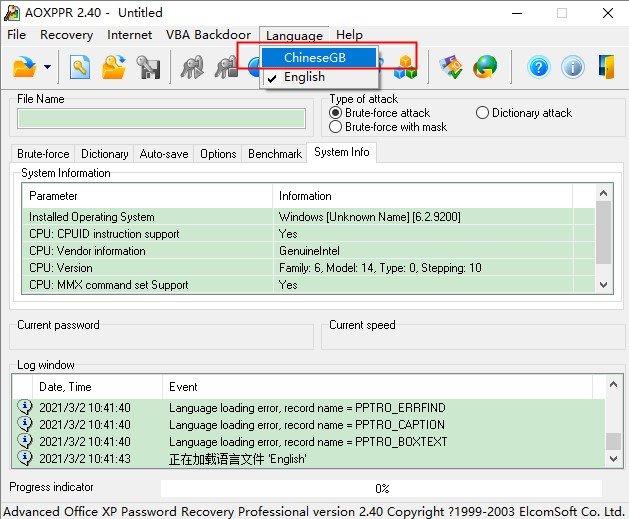
Task: Select the System Info tab
Action: click(x=342, y=152)
